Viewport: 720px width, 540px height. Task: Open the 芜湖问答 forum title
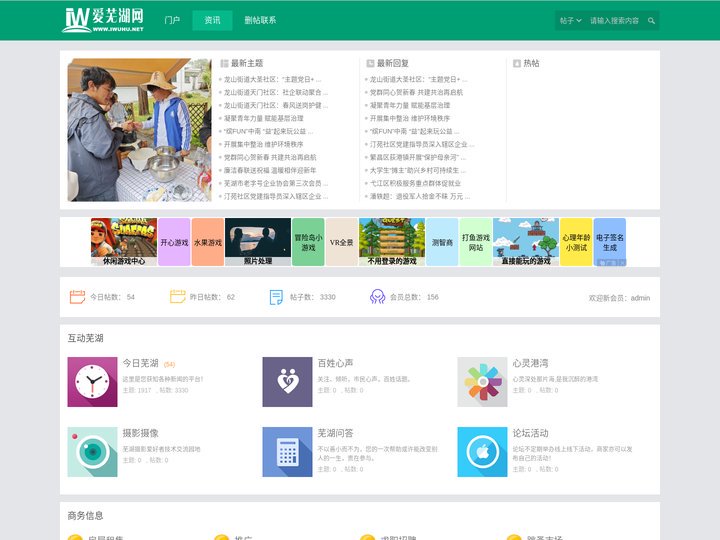335,433
